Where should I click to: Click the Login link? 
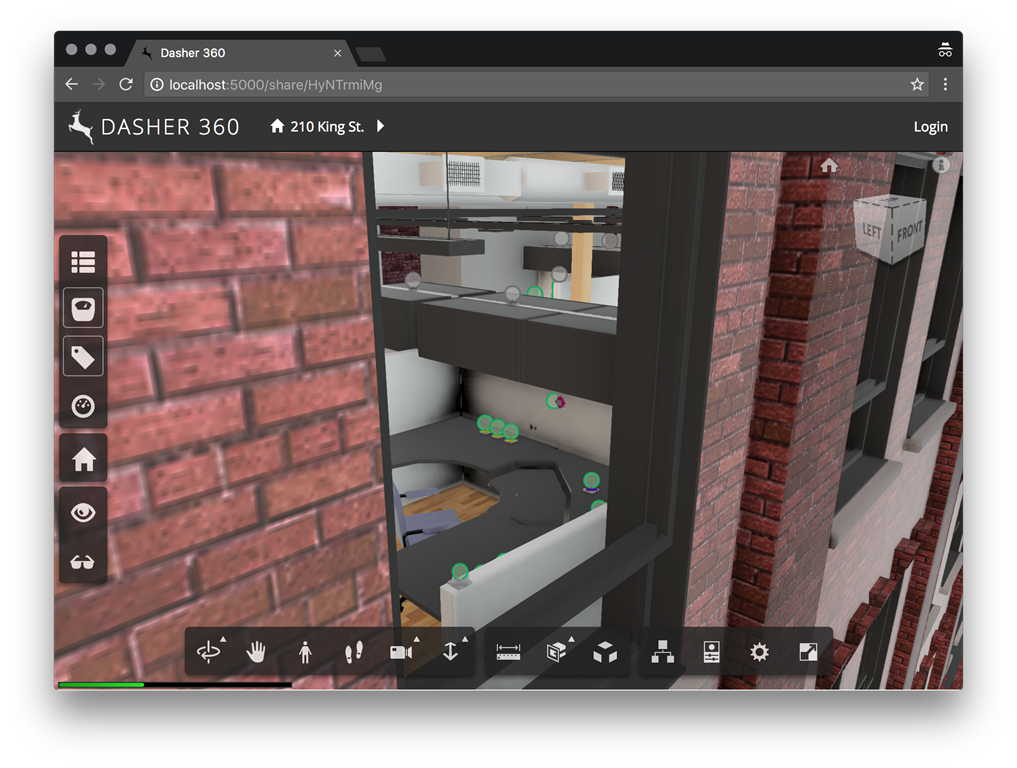point(930,127)
